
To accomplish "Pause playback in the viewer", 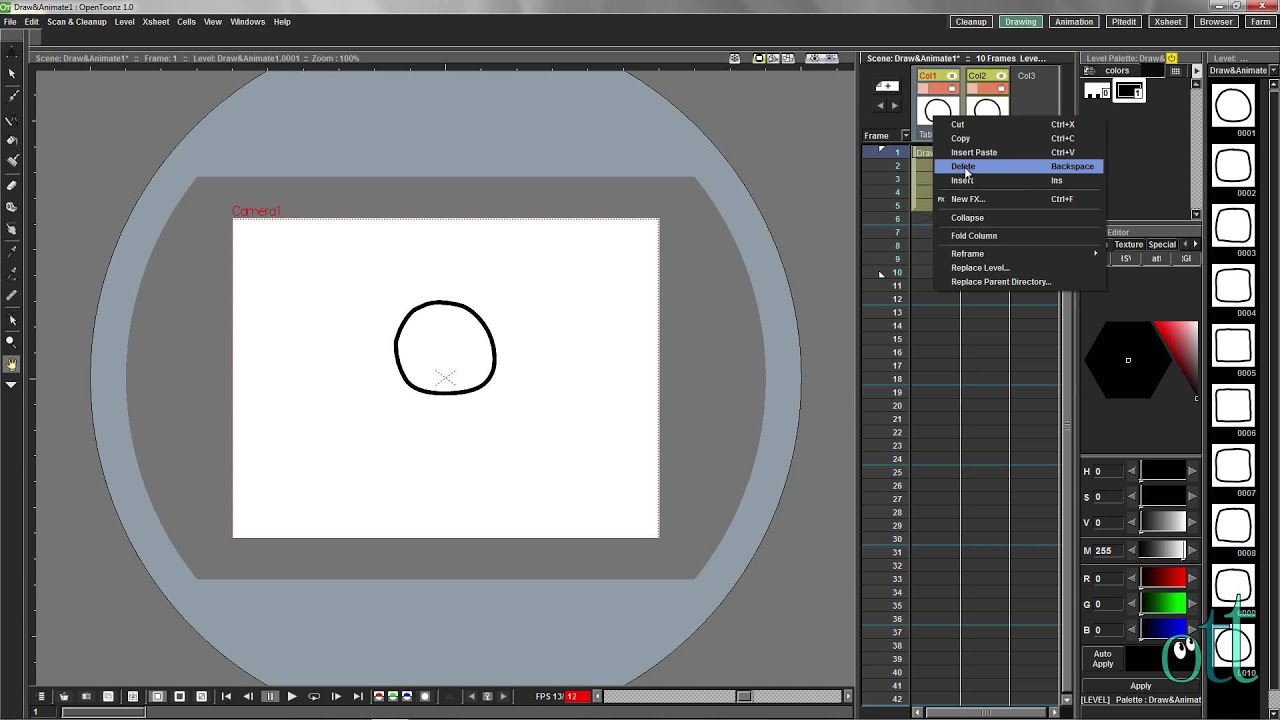I will click(x=270, y=696).
